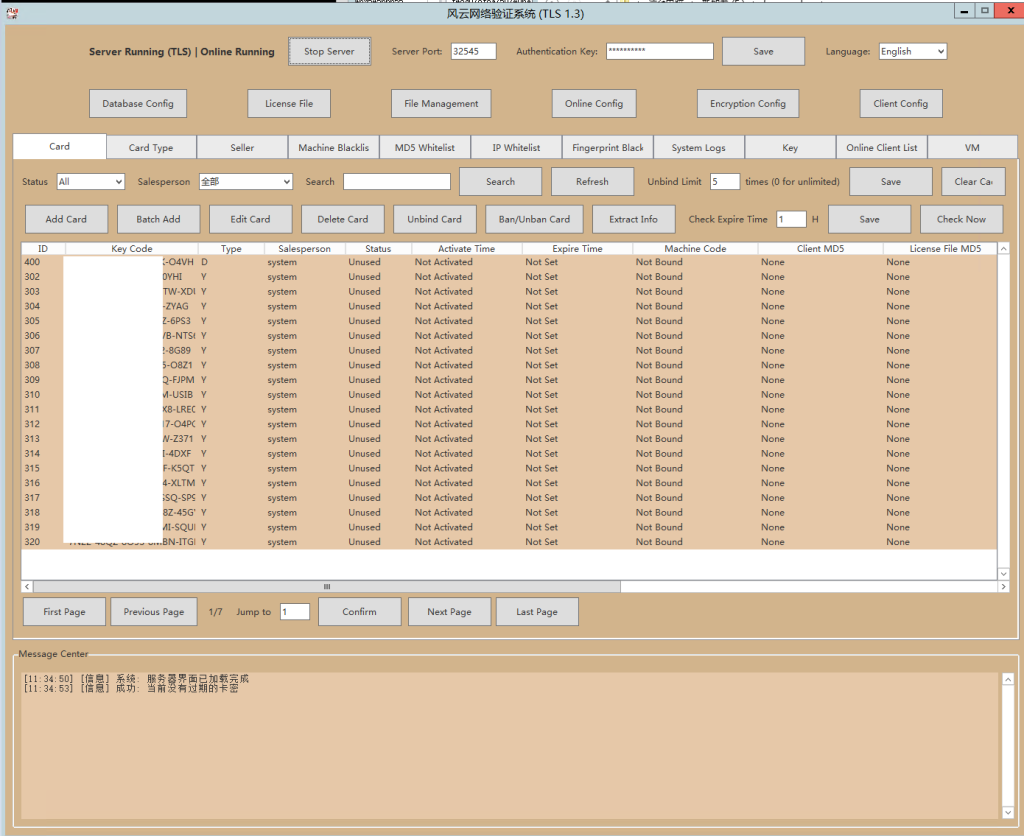Click the Batch Add button
The width and height of the screenshot is (1024, 836).
point(158,220)
